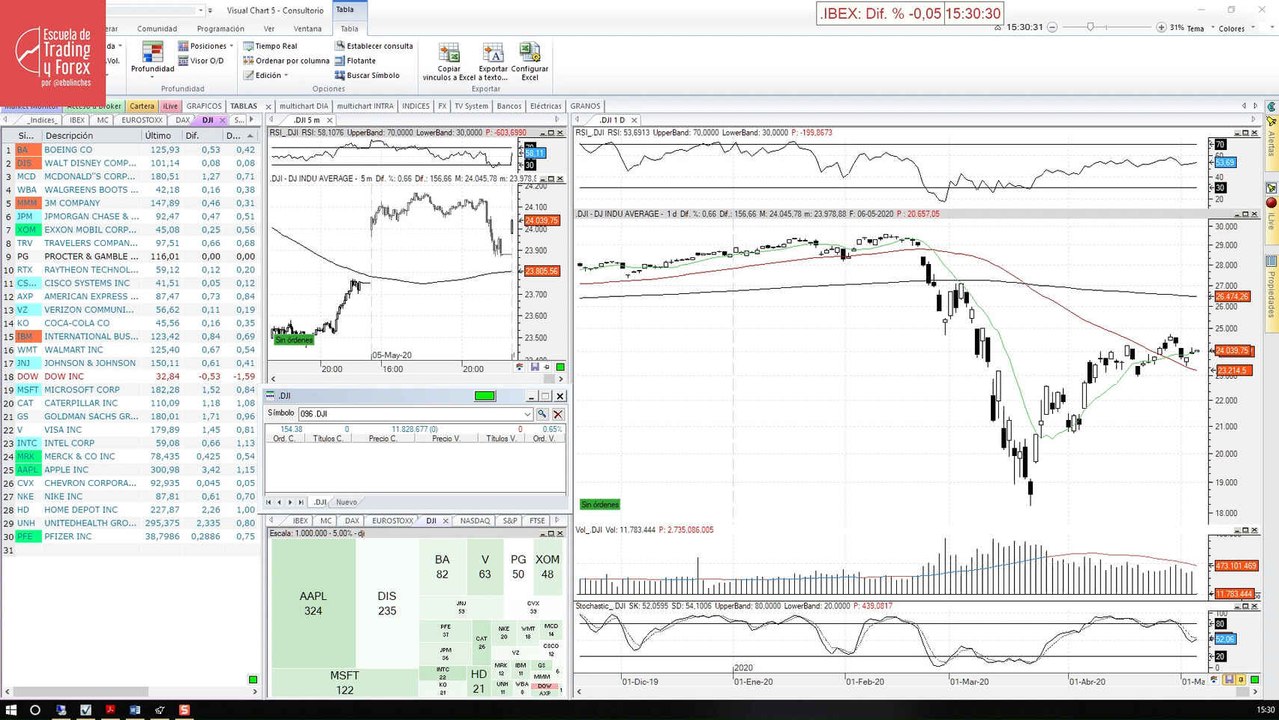Viewport: 1279px width, 720px height.
Task: Click orange S app on taskbar
Action: click(183, 710)
